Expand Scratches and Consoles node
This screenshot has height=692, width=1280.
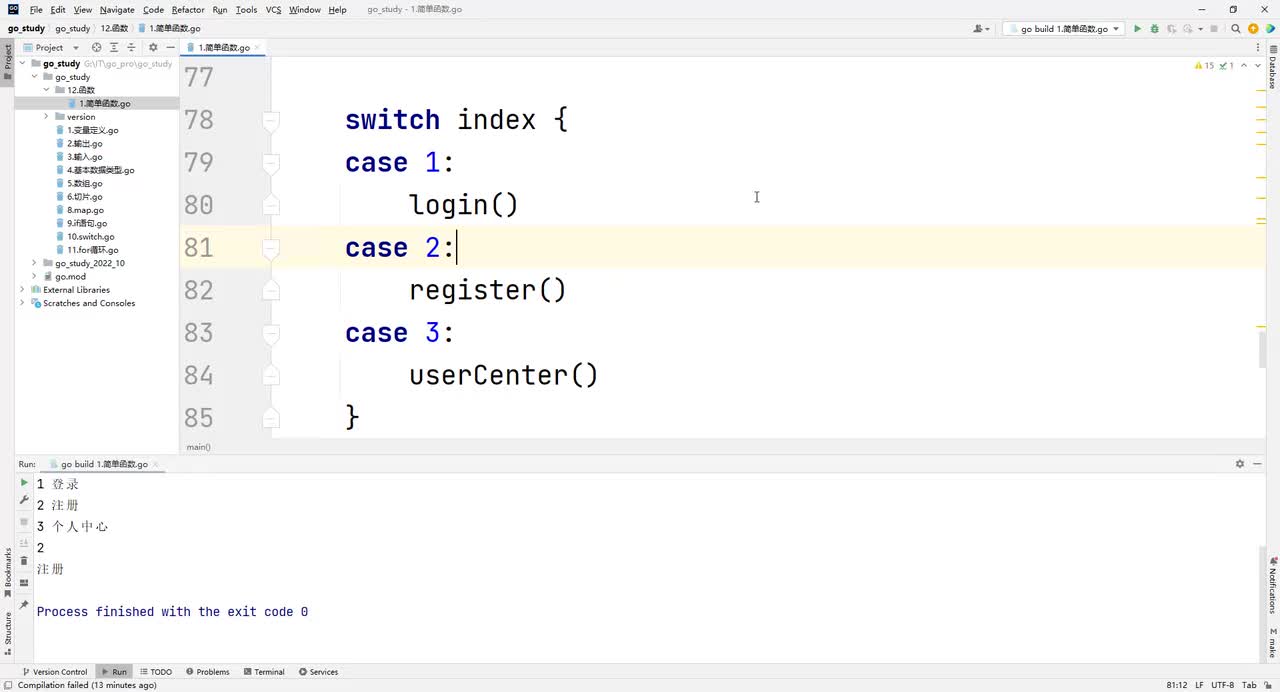click(x=22, y=303)
